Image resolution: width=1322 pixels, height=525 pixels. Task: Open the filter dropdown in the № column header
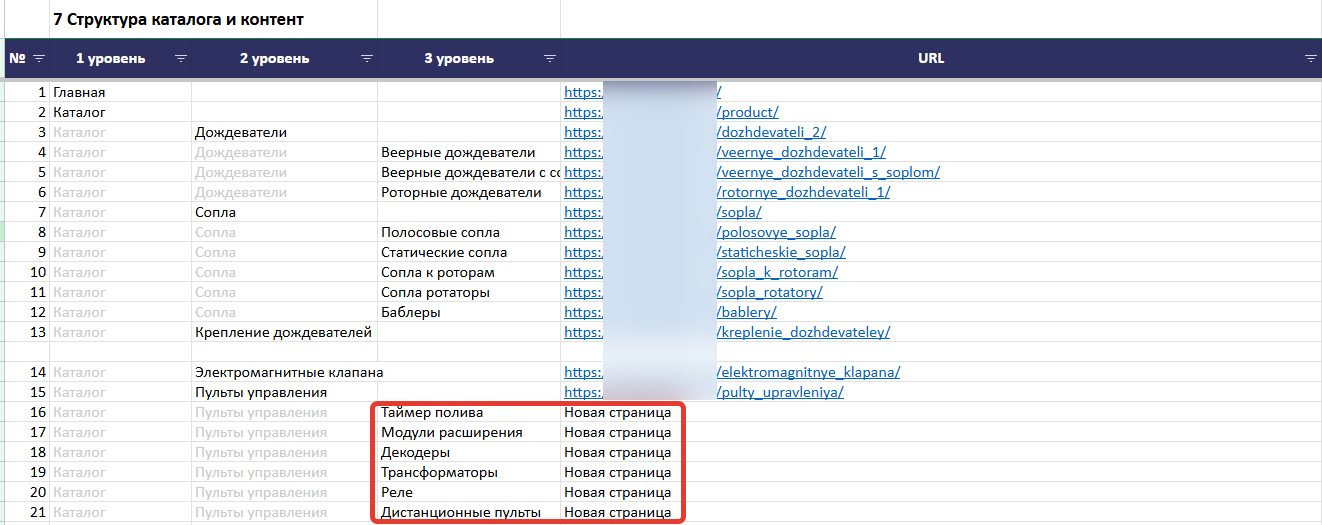pyautogui.click(x=39, y=58)
